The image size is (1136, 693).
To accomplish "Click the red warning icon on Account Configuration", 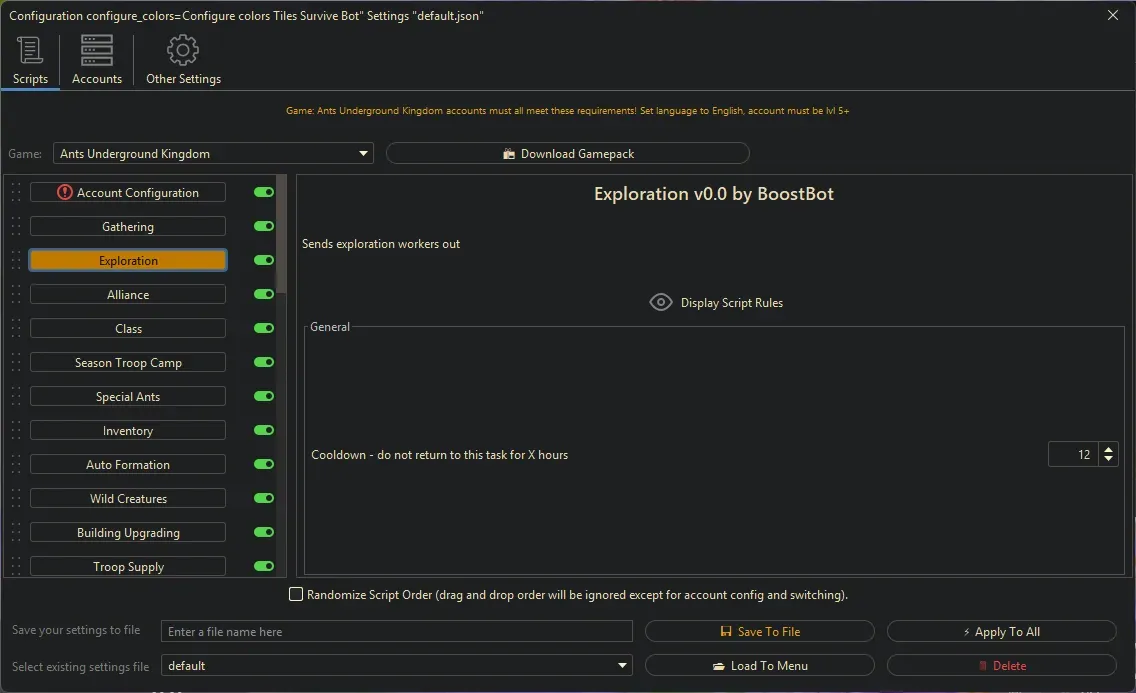I will (65, 192).
